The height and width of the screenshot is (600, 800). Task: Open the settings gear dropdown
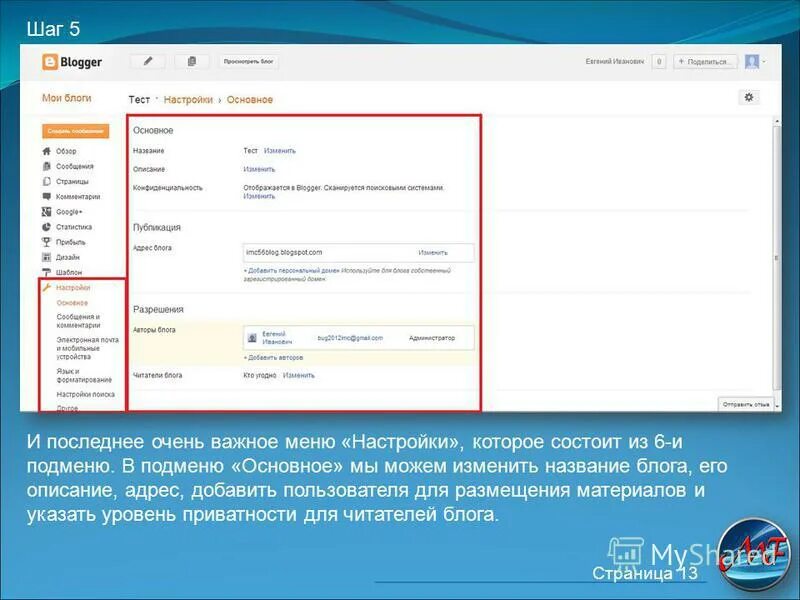tap(748, 97)
